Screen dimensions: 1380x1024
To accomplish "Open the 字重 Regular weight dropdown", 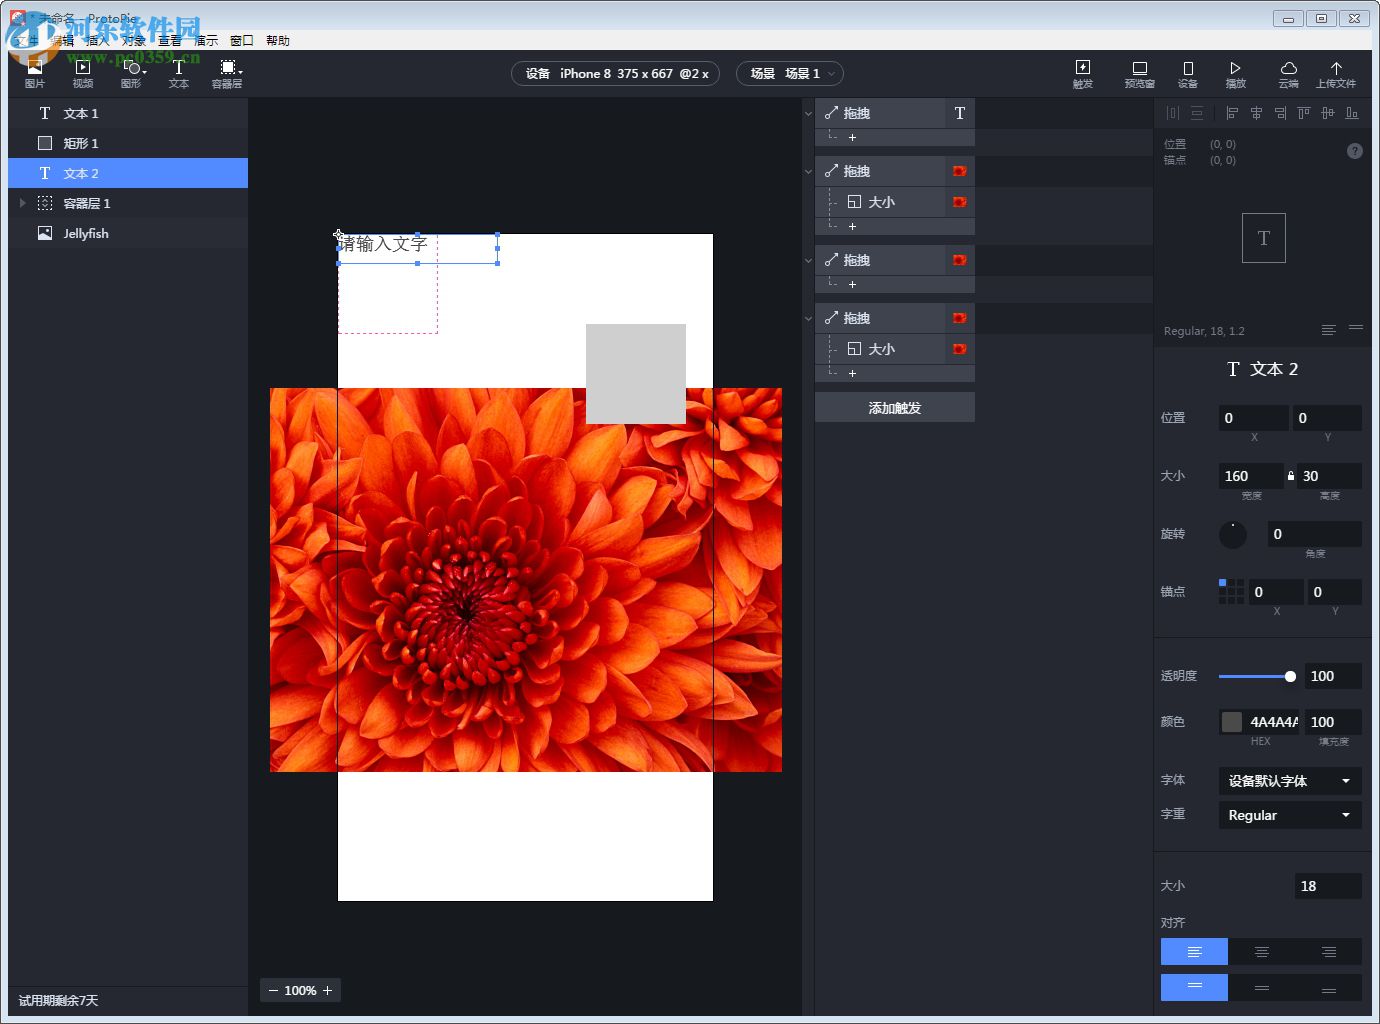I will [1289, 815].
